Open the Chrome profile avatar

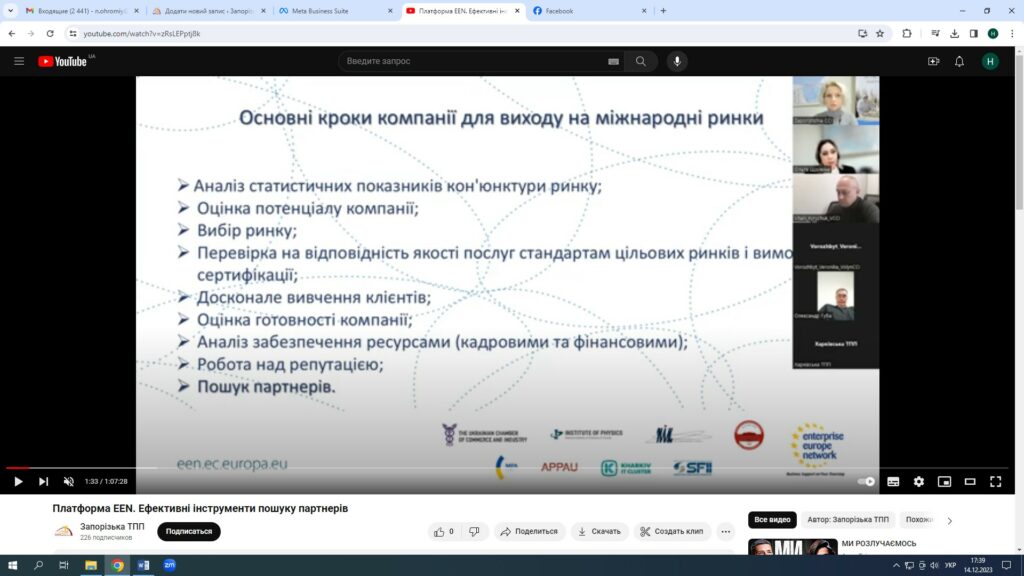993,33
